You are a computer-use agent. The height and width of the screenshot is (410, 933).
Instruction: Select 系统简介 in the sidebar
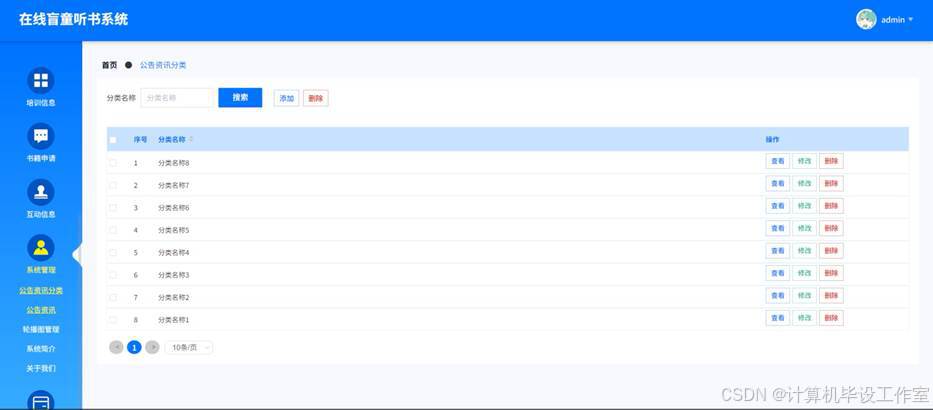click(40, 349)
